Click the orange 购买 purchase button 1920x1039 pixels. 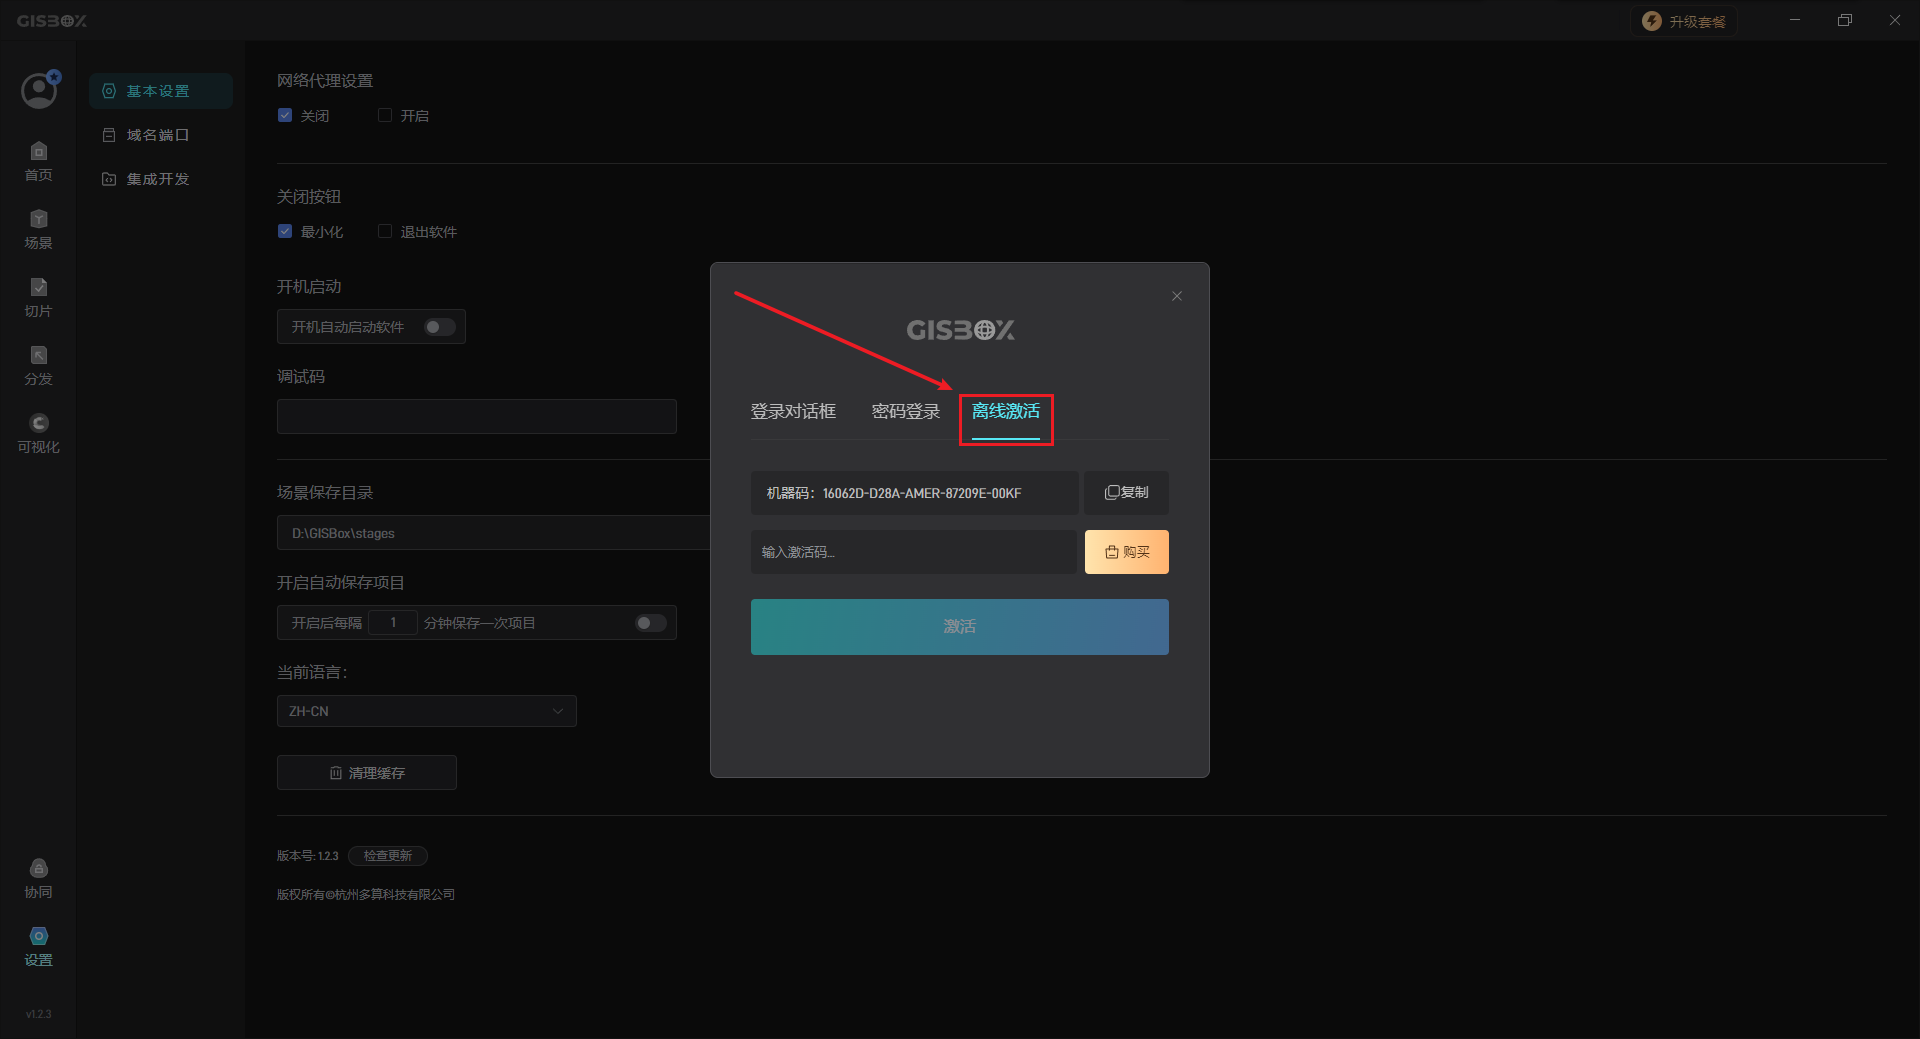tap(1127, 552)
